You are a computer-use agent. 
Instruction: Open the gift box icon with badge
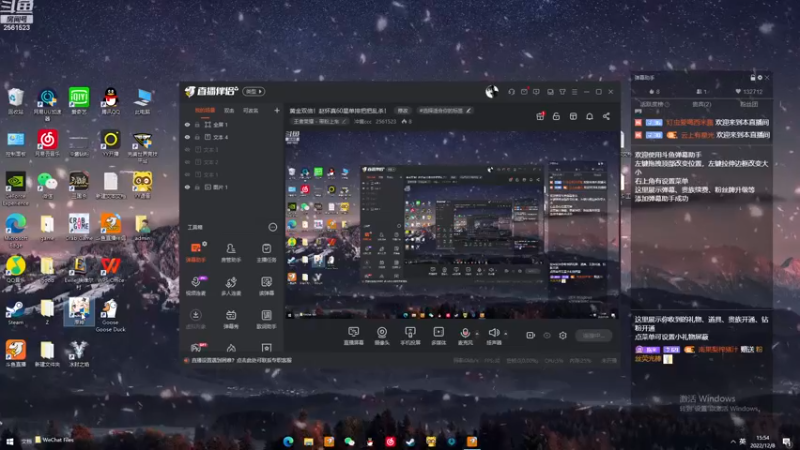point(540,116)
